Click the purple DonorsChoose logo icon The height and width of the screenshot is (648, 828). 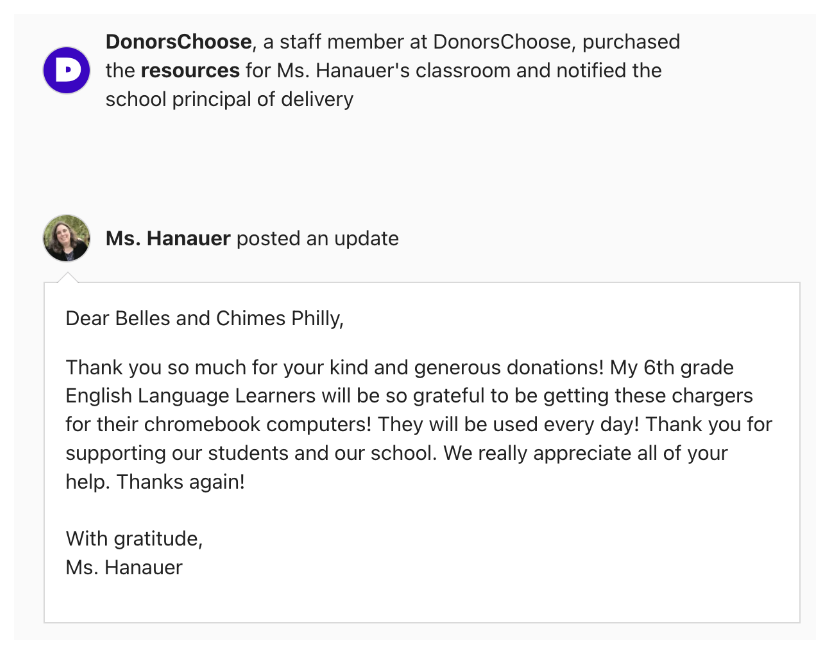tap(66, 70)
